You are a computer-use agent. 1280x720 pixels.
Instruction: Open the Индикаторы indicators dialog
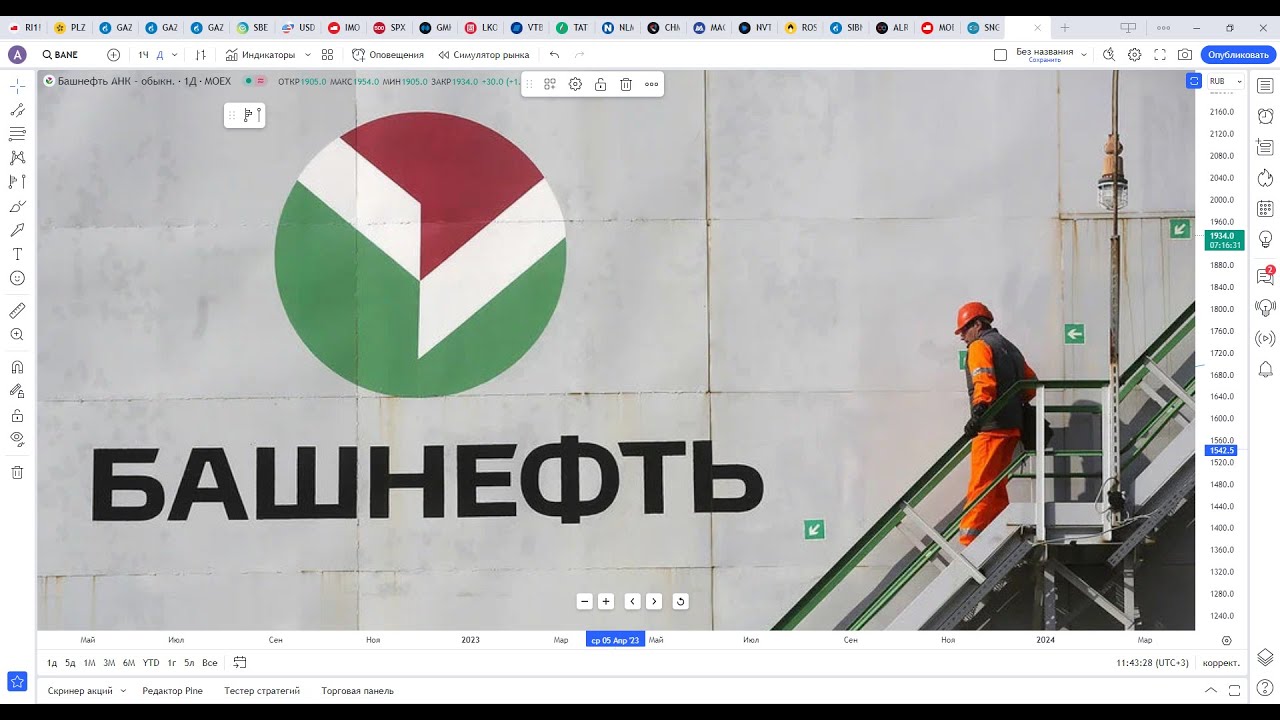point(260,55)
